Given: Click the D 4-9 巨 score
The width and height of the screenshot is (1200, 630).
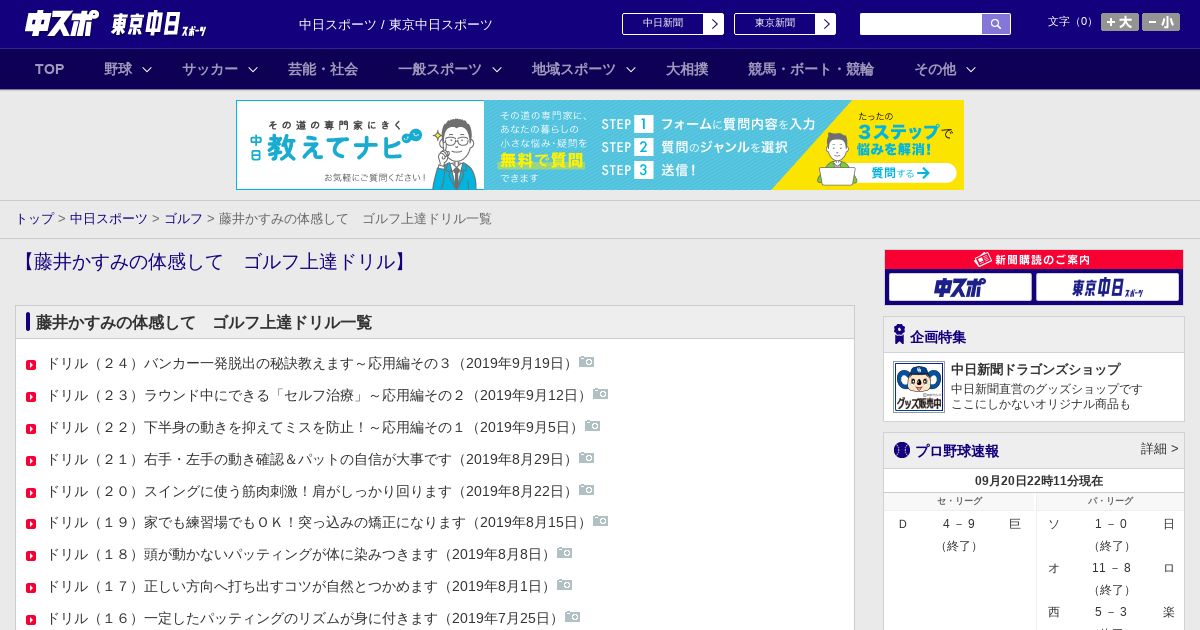Looking at the screenshot, I should (959, 524).
